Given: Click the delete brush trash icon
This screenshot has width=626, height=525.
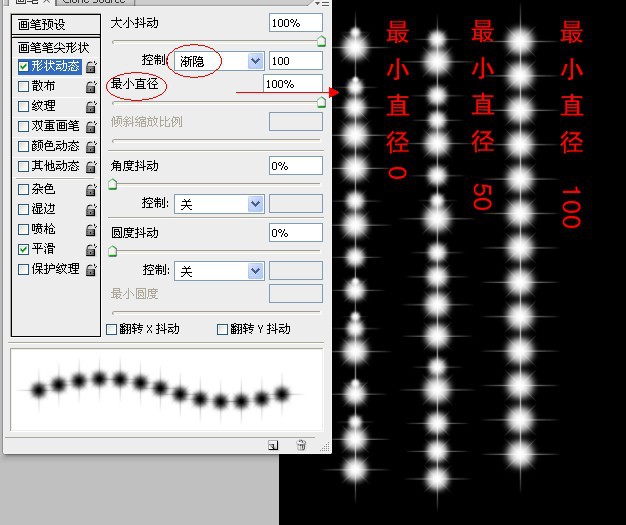Looking at the screenshot, I should click(x=301, y=445).
